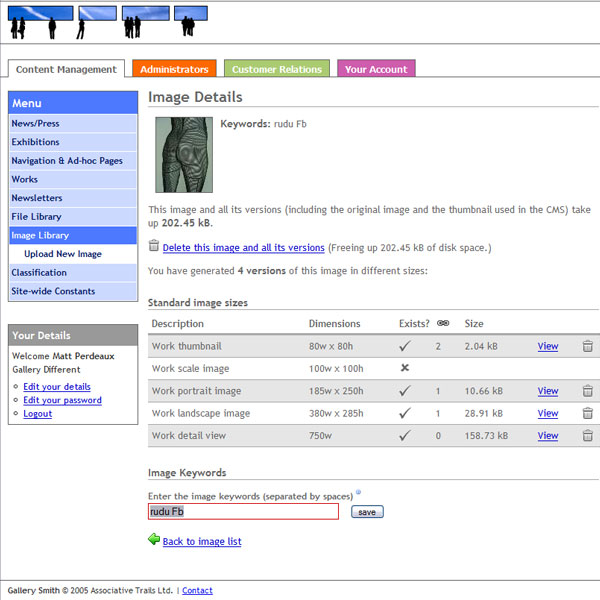Click the 100w x 100h dimensions cell
Image resolution: width=600 pixels, height=600 pixels.
coord(336,368)
